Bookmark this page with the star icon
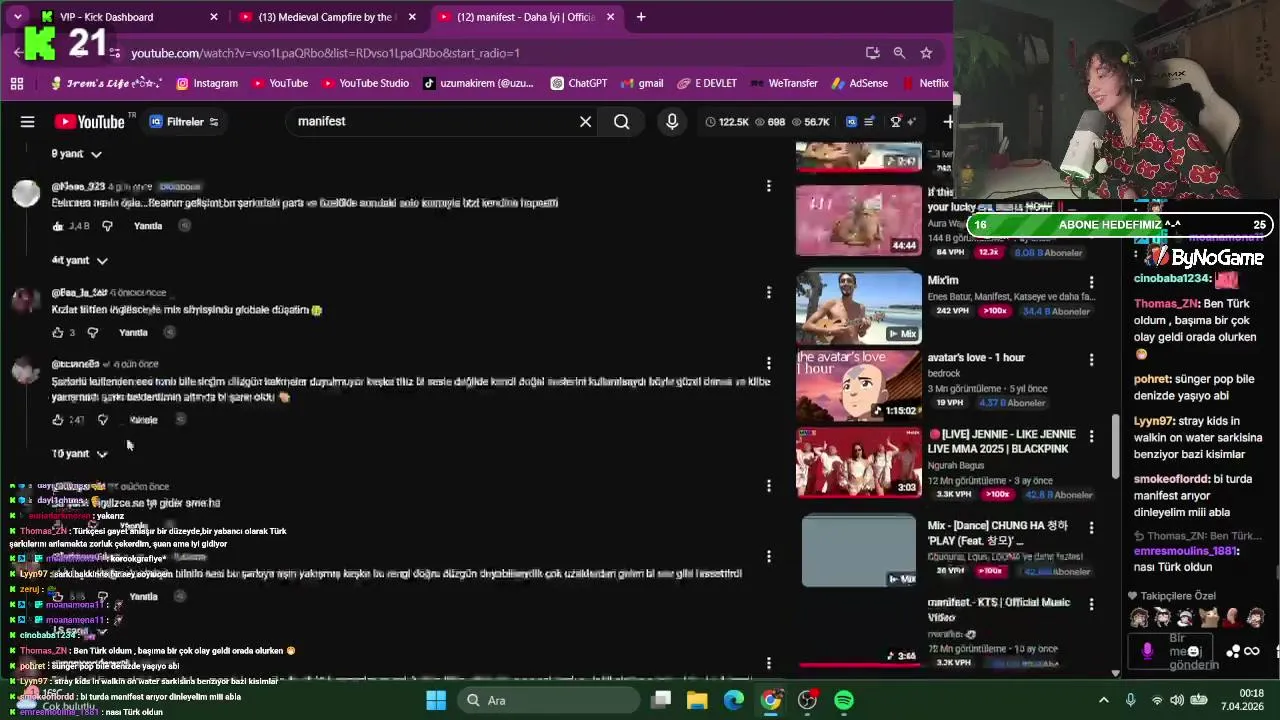 click(926, 53)
